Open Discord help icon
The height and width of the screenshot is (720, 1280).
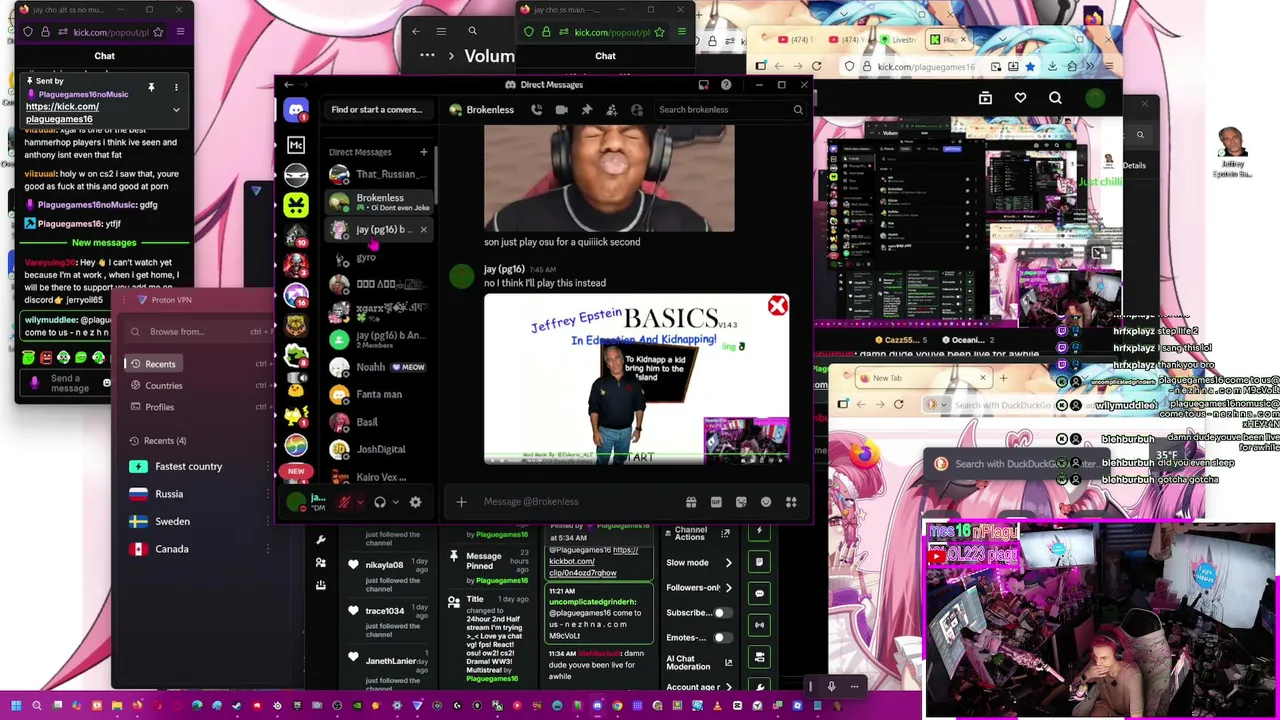726,85
